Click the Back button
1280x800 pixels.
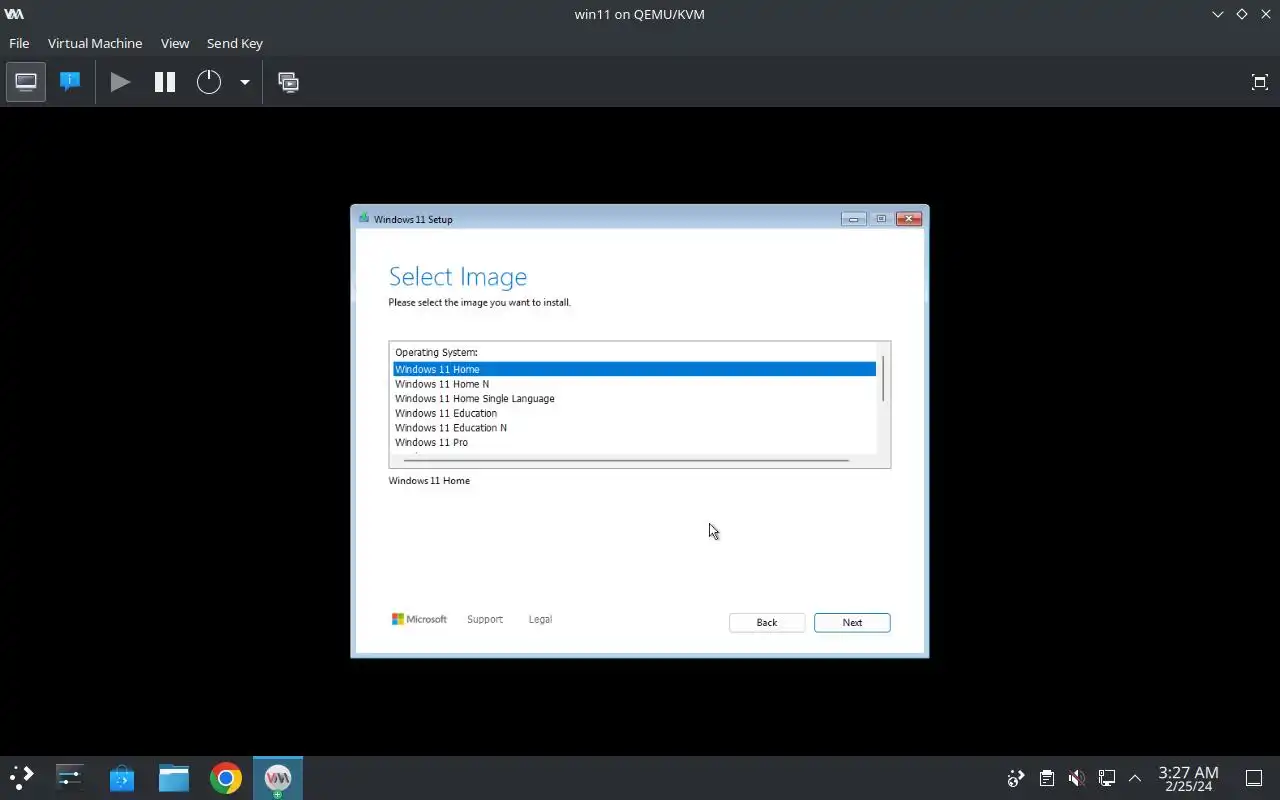click(x=767, y=622)
